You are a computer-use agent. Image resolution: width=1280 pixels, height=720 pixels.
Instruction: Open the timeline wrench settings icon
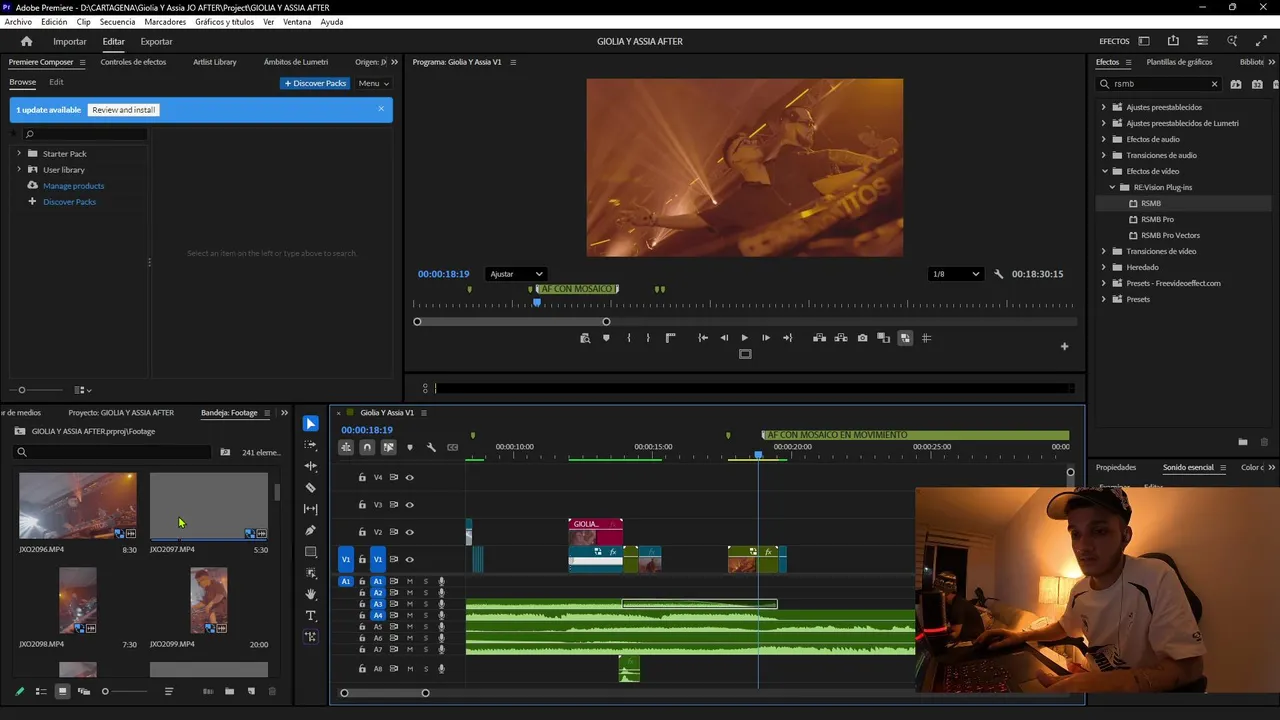click(431, 447)
